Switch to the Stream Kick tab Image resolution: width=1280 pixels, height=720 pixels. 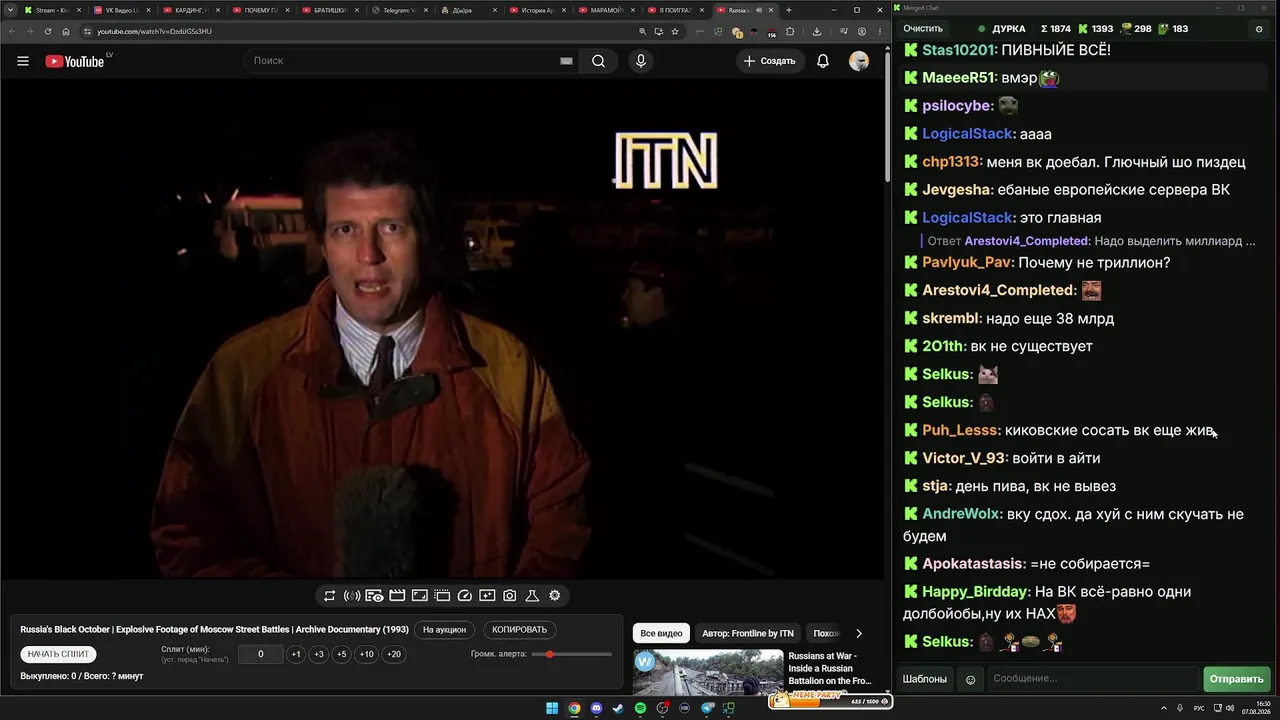51,10
